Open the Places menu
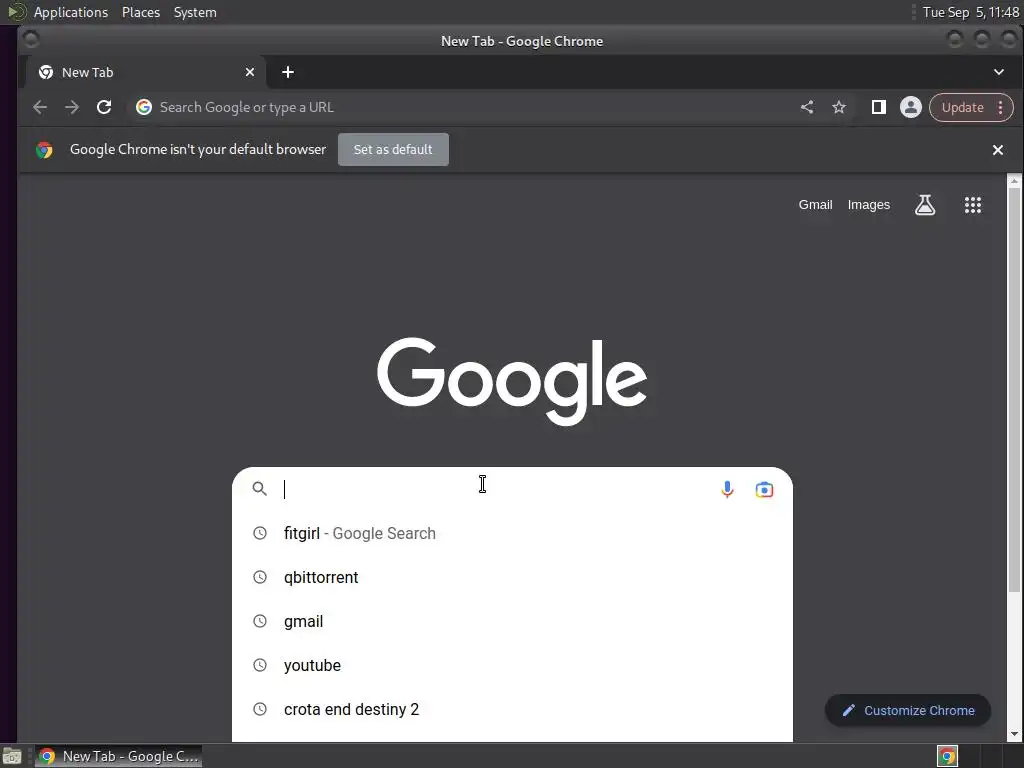1024x768 pixels. tap(141, 12)
